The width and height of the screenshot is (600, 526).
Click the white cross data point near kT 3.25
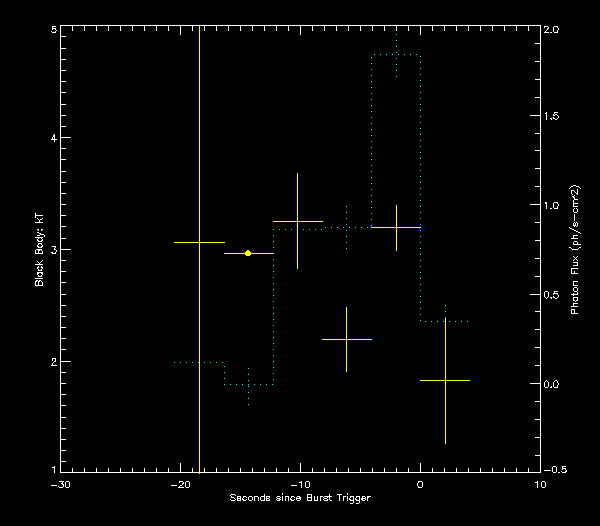tap(297, 221)
